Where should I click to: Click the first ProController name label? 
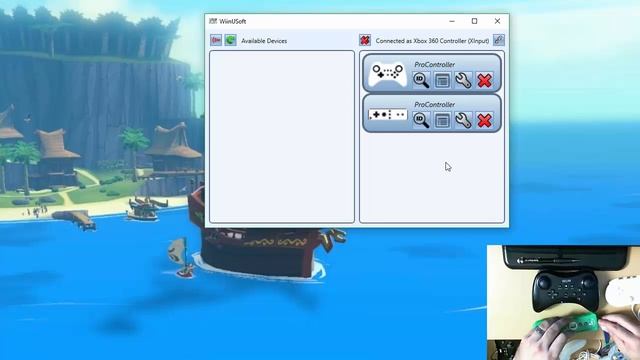(x=434, y=64)
